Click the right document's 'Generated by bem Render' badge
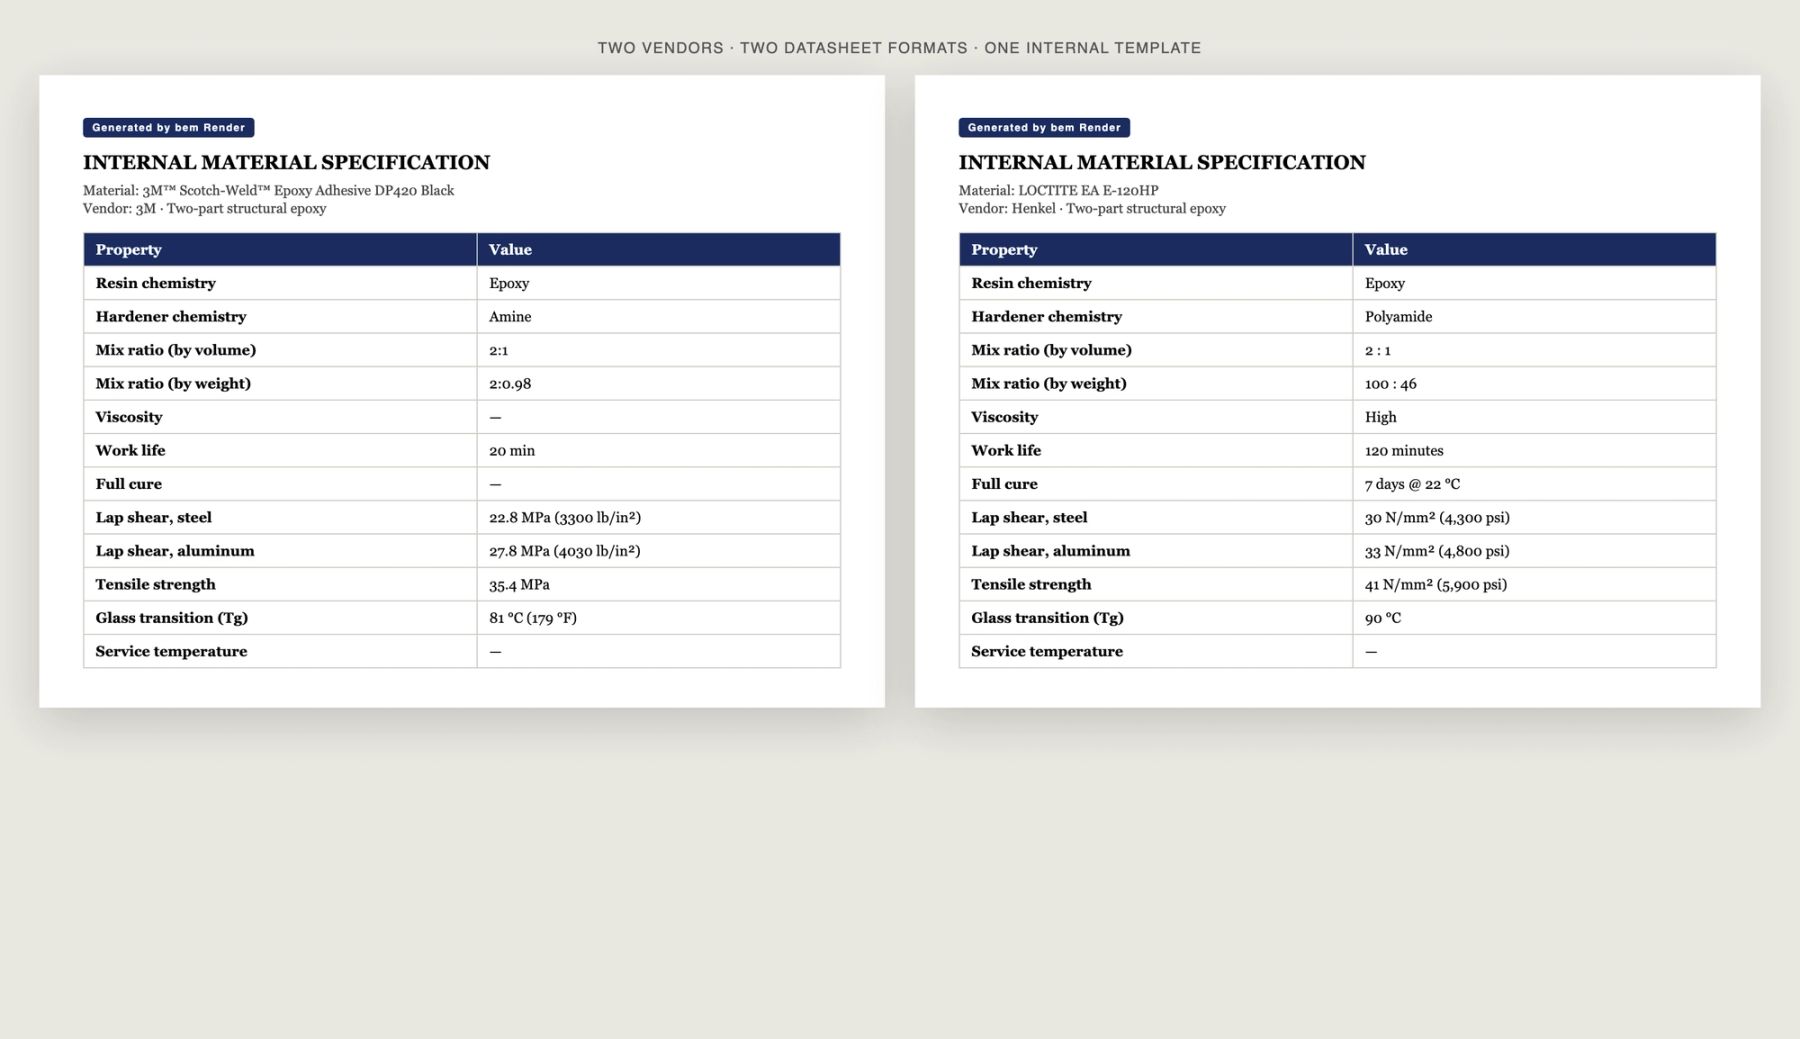Screen dimensions: 1800x1039 (x=1044, y=127)
